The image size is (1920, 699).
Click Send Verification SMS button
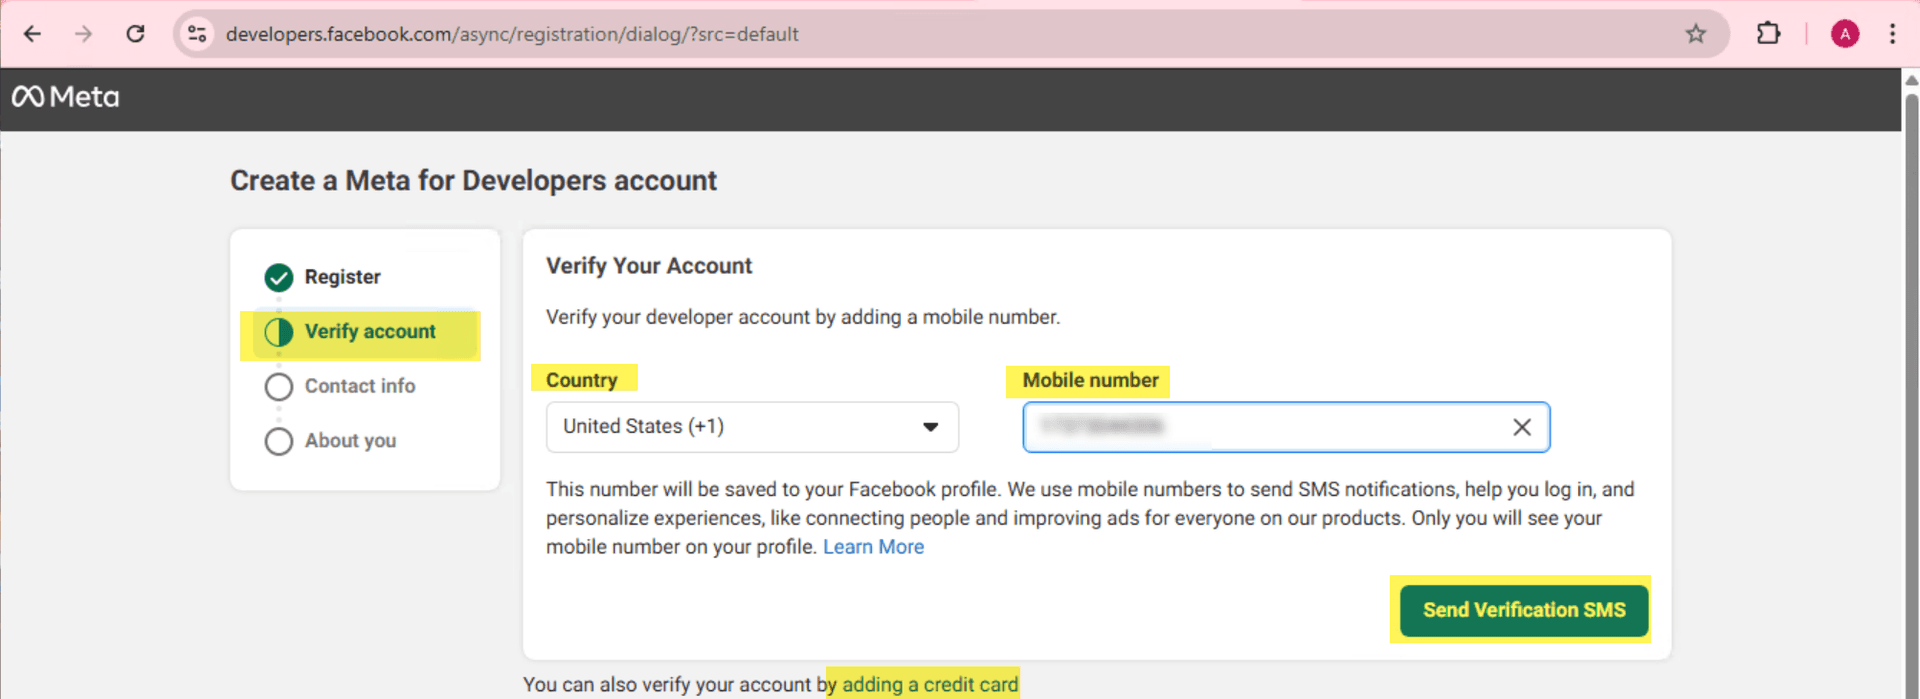(1524, 610)
